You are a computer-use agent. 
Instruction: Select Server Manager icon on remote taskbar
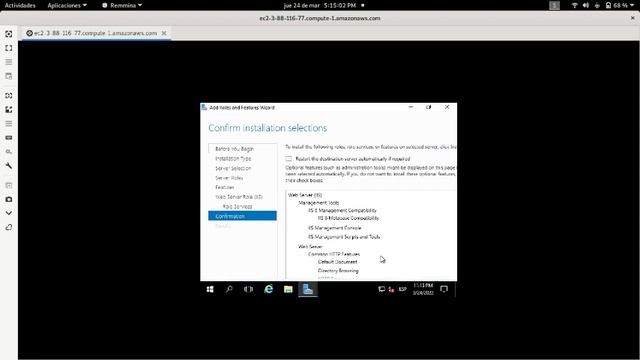pos(308,289)
